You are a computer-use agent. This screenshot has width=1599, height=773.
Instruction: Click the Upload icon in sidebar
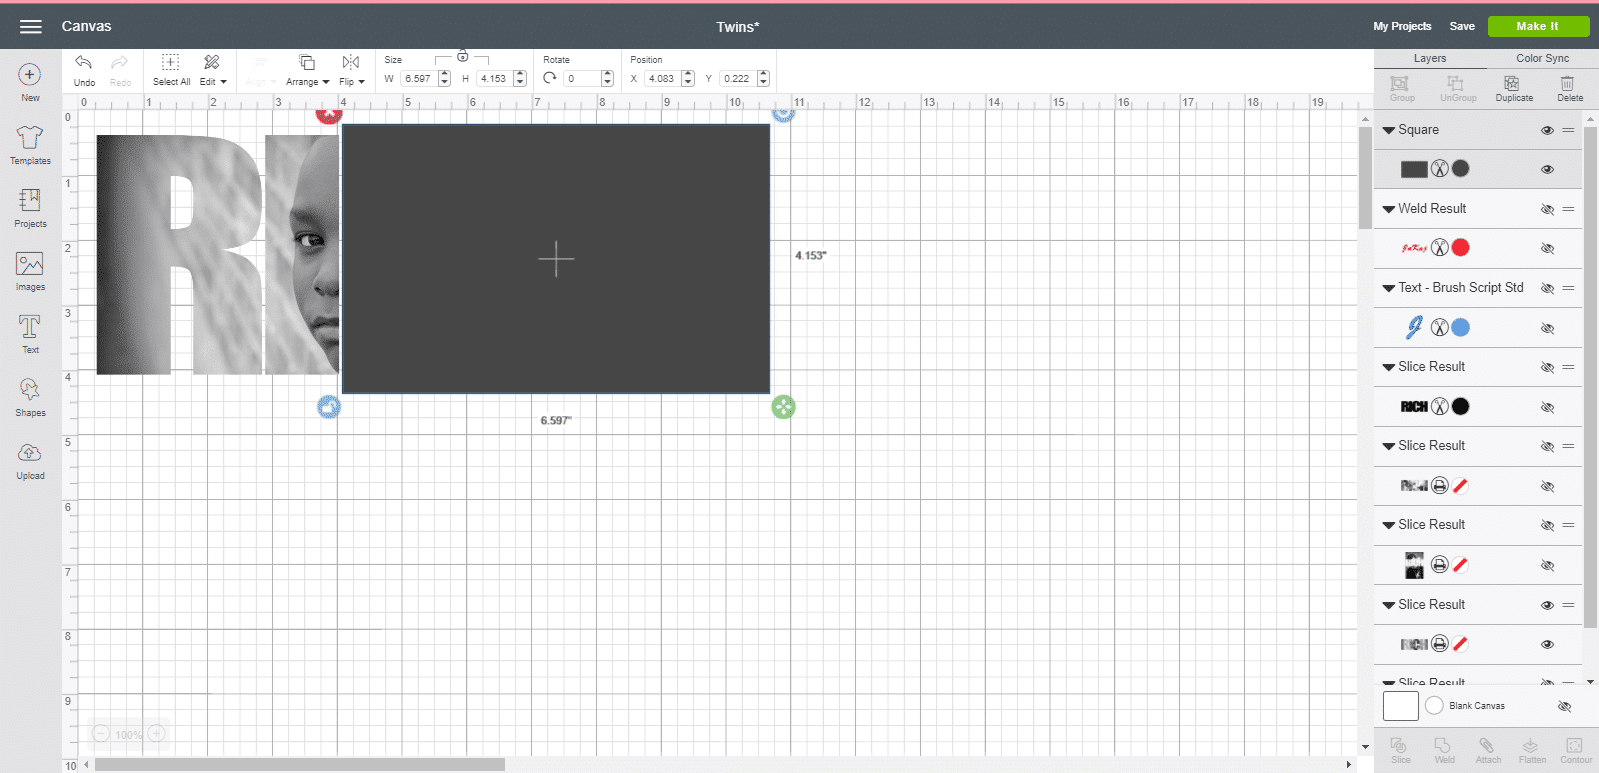30,460
